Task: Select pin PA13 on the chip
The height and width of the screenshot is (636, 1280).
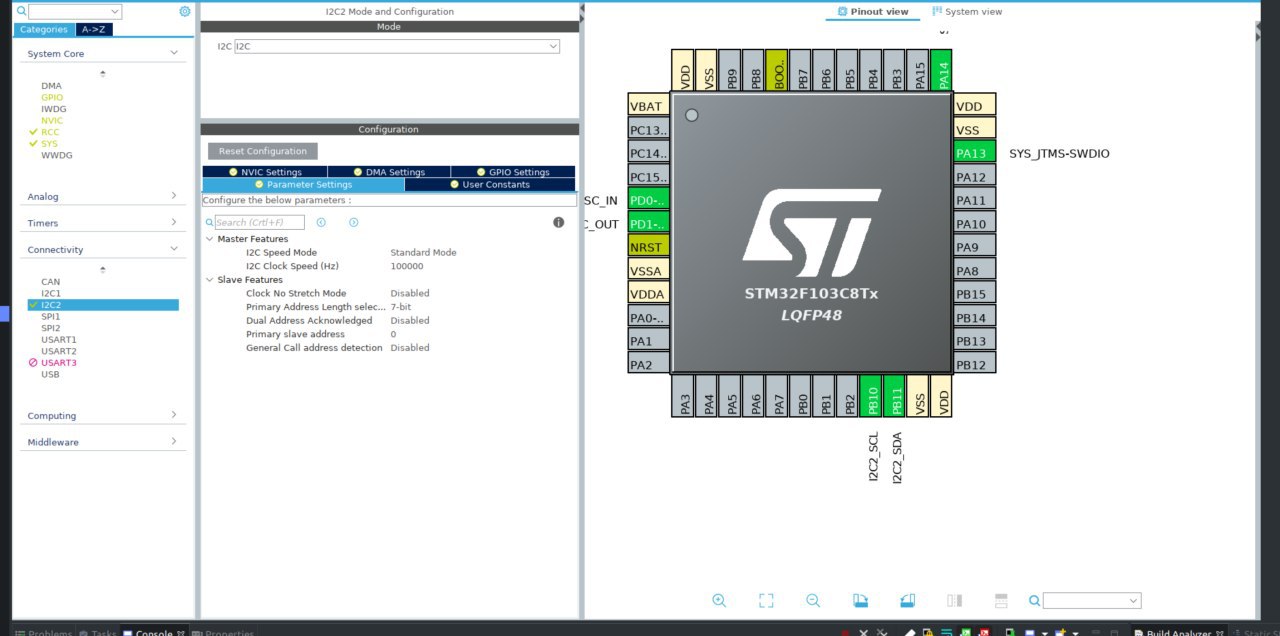Action: coord(974,153)
